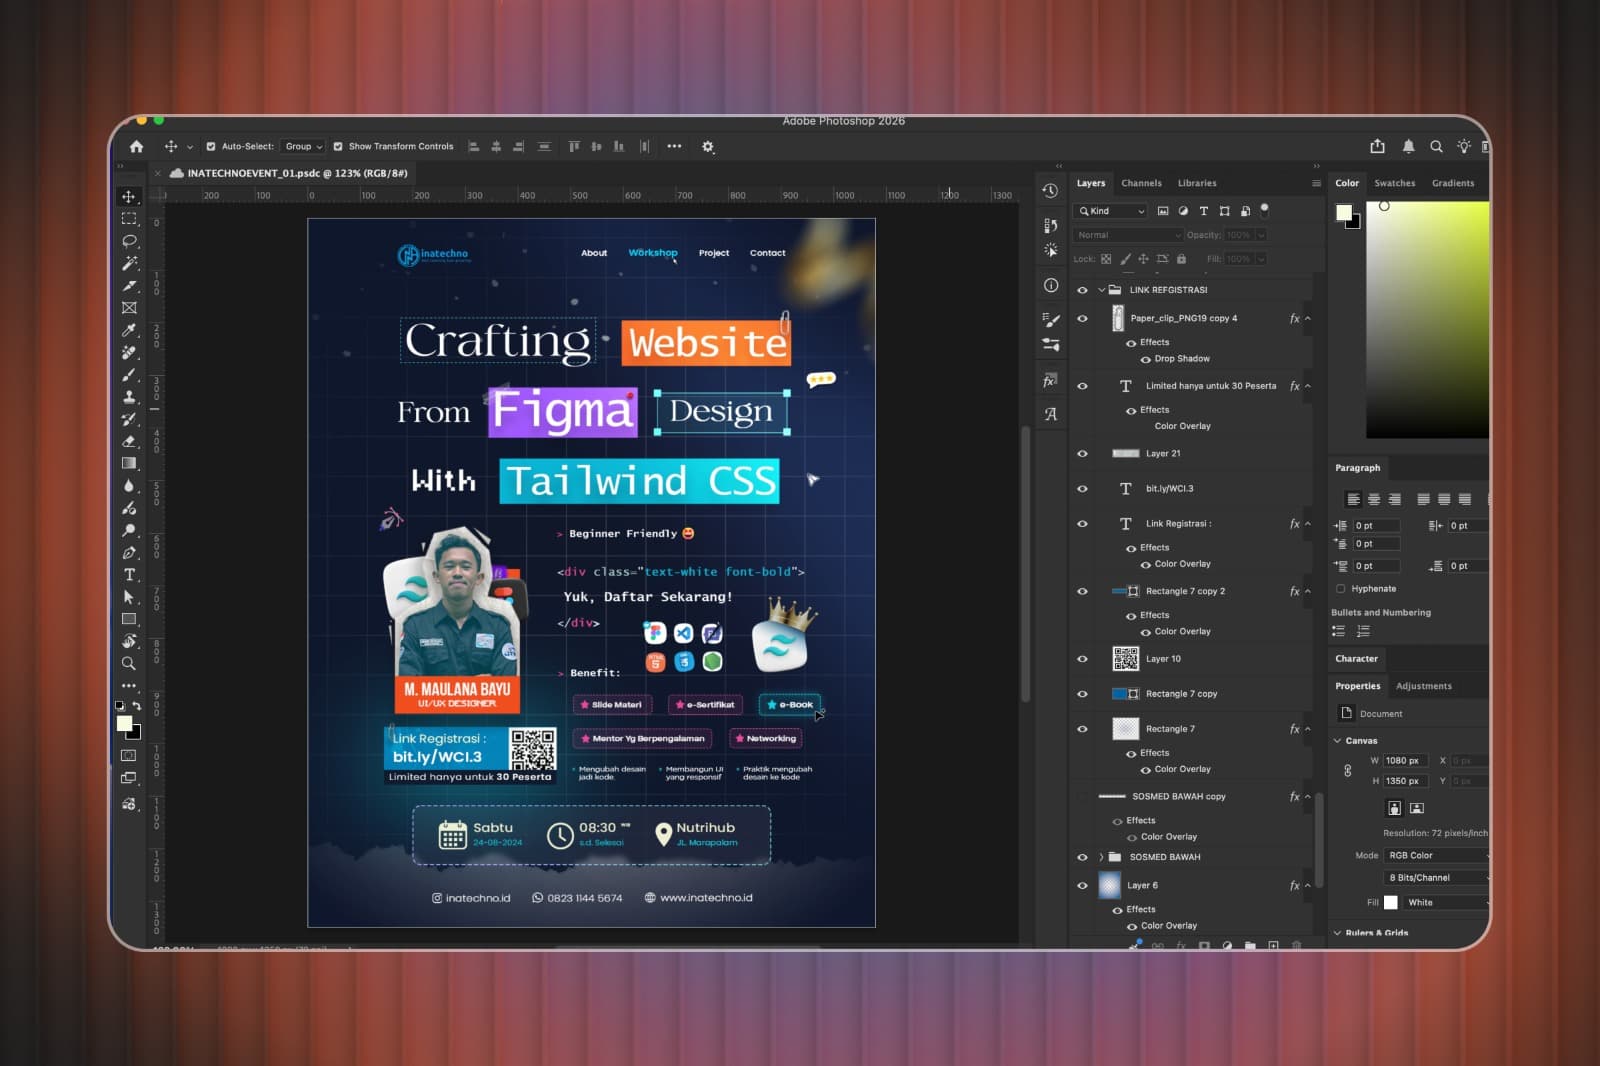Open the History panel icon
1600x1066 pixels.
tap(1050, 191)
